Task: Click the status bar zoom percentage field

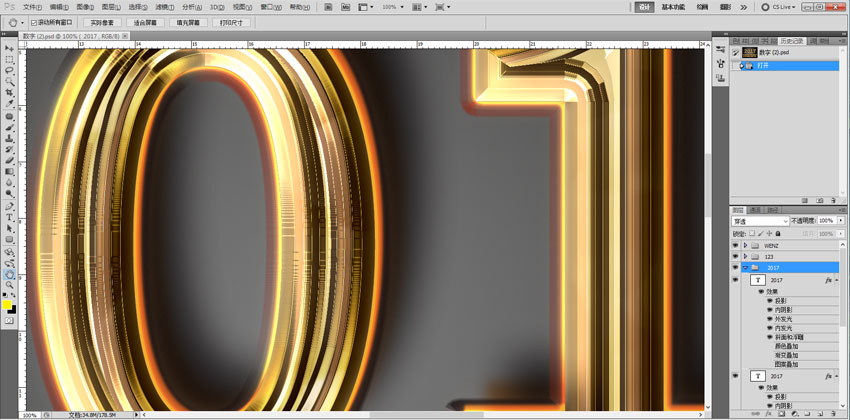Action: [x=29, y=415]
